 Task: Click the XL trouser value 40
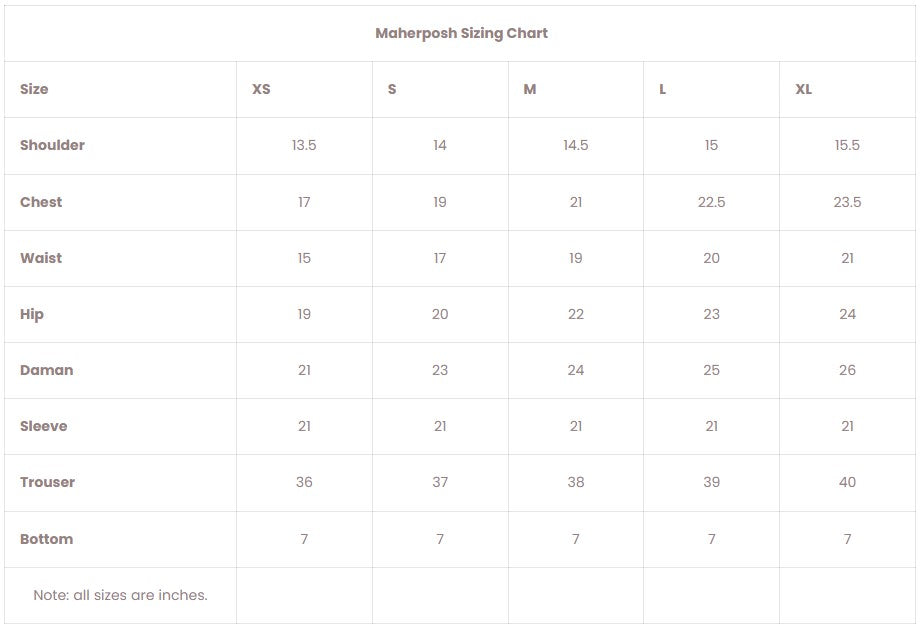pos(847,482)
